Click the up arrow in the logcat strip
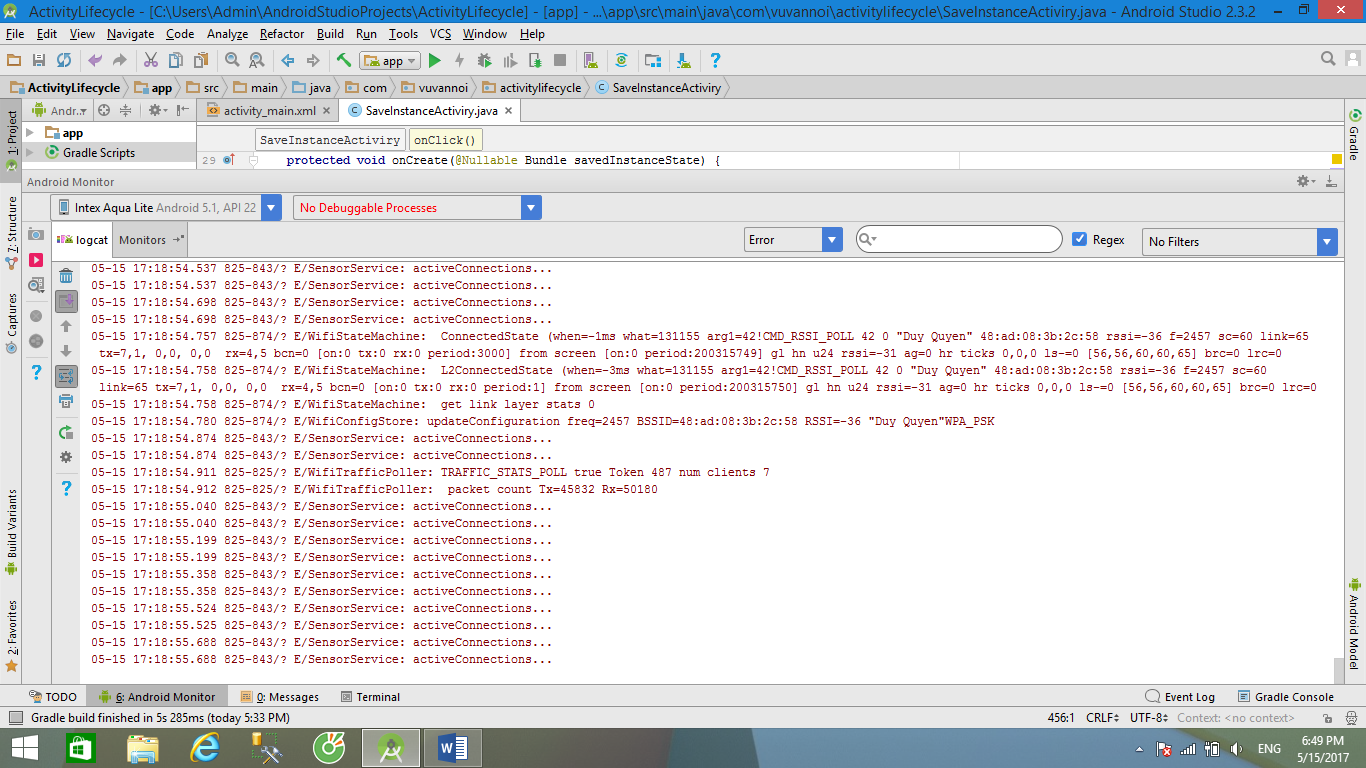 pyautogui.click(x=66, y=326)
